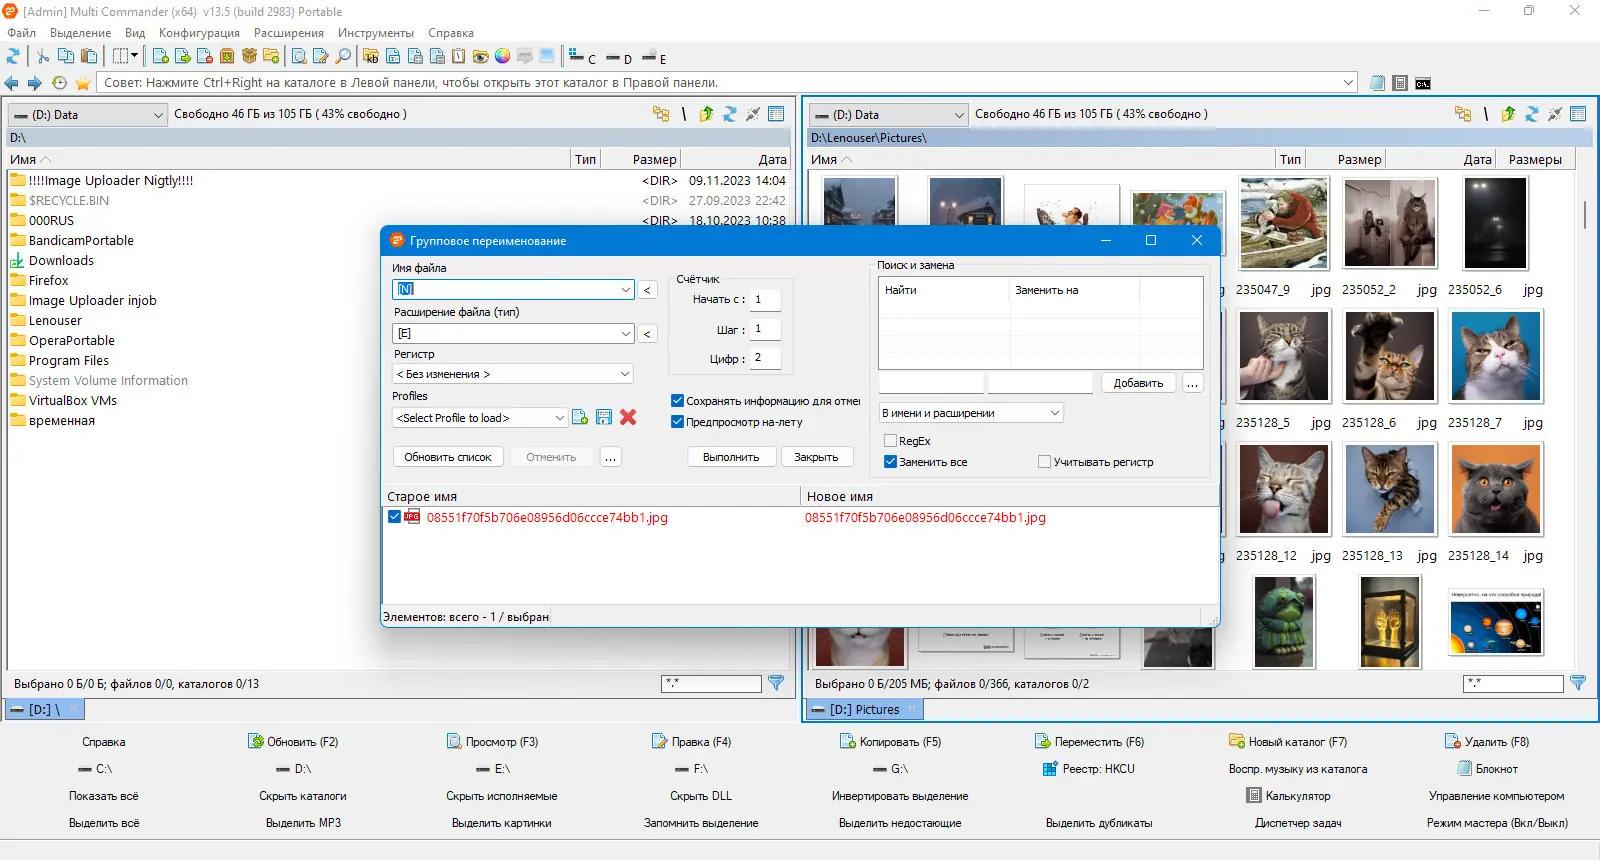The height and width of the screenshot is (860, 1600).
Task: Uncheck 'Заменить все' checkbox
Action: [891, 462]
